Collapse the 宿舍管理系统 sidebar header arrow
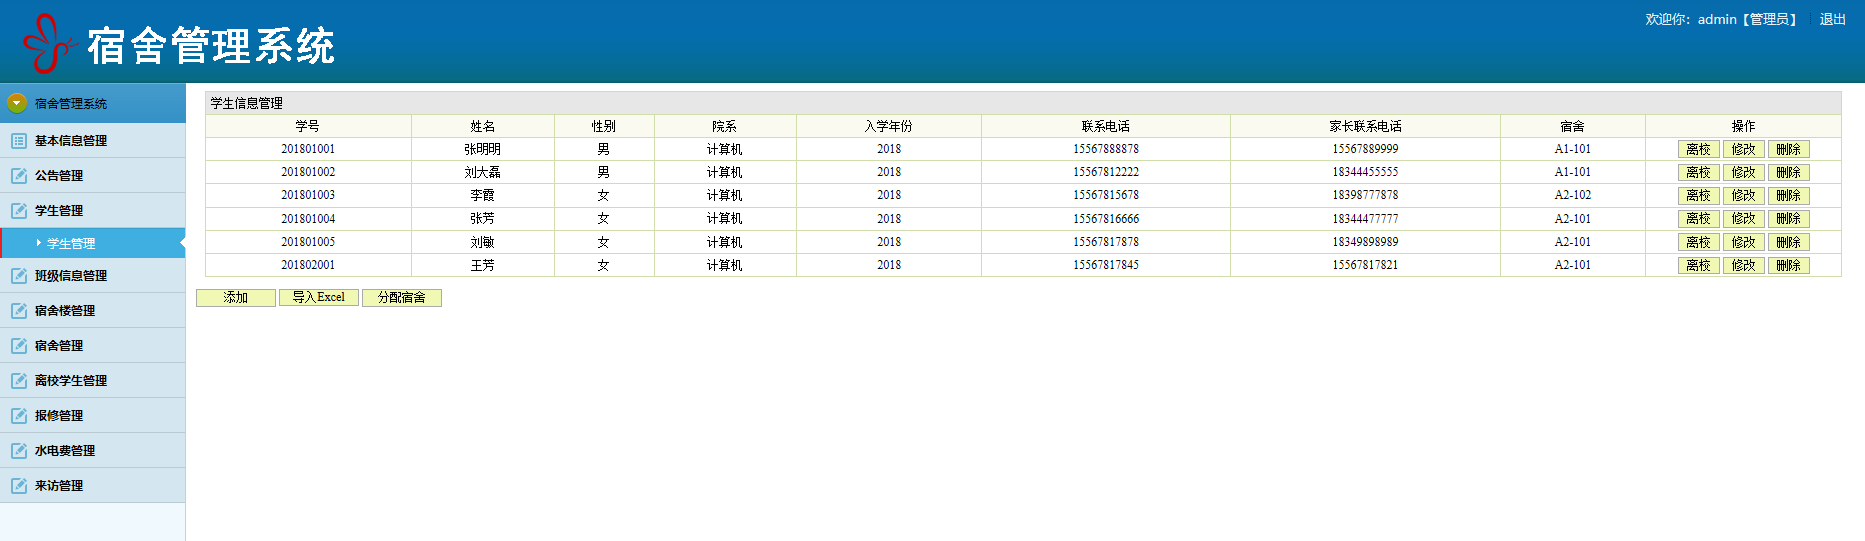The image size is (1865, 541). (x=17, y=103)
